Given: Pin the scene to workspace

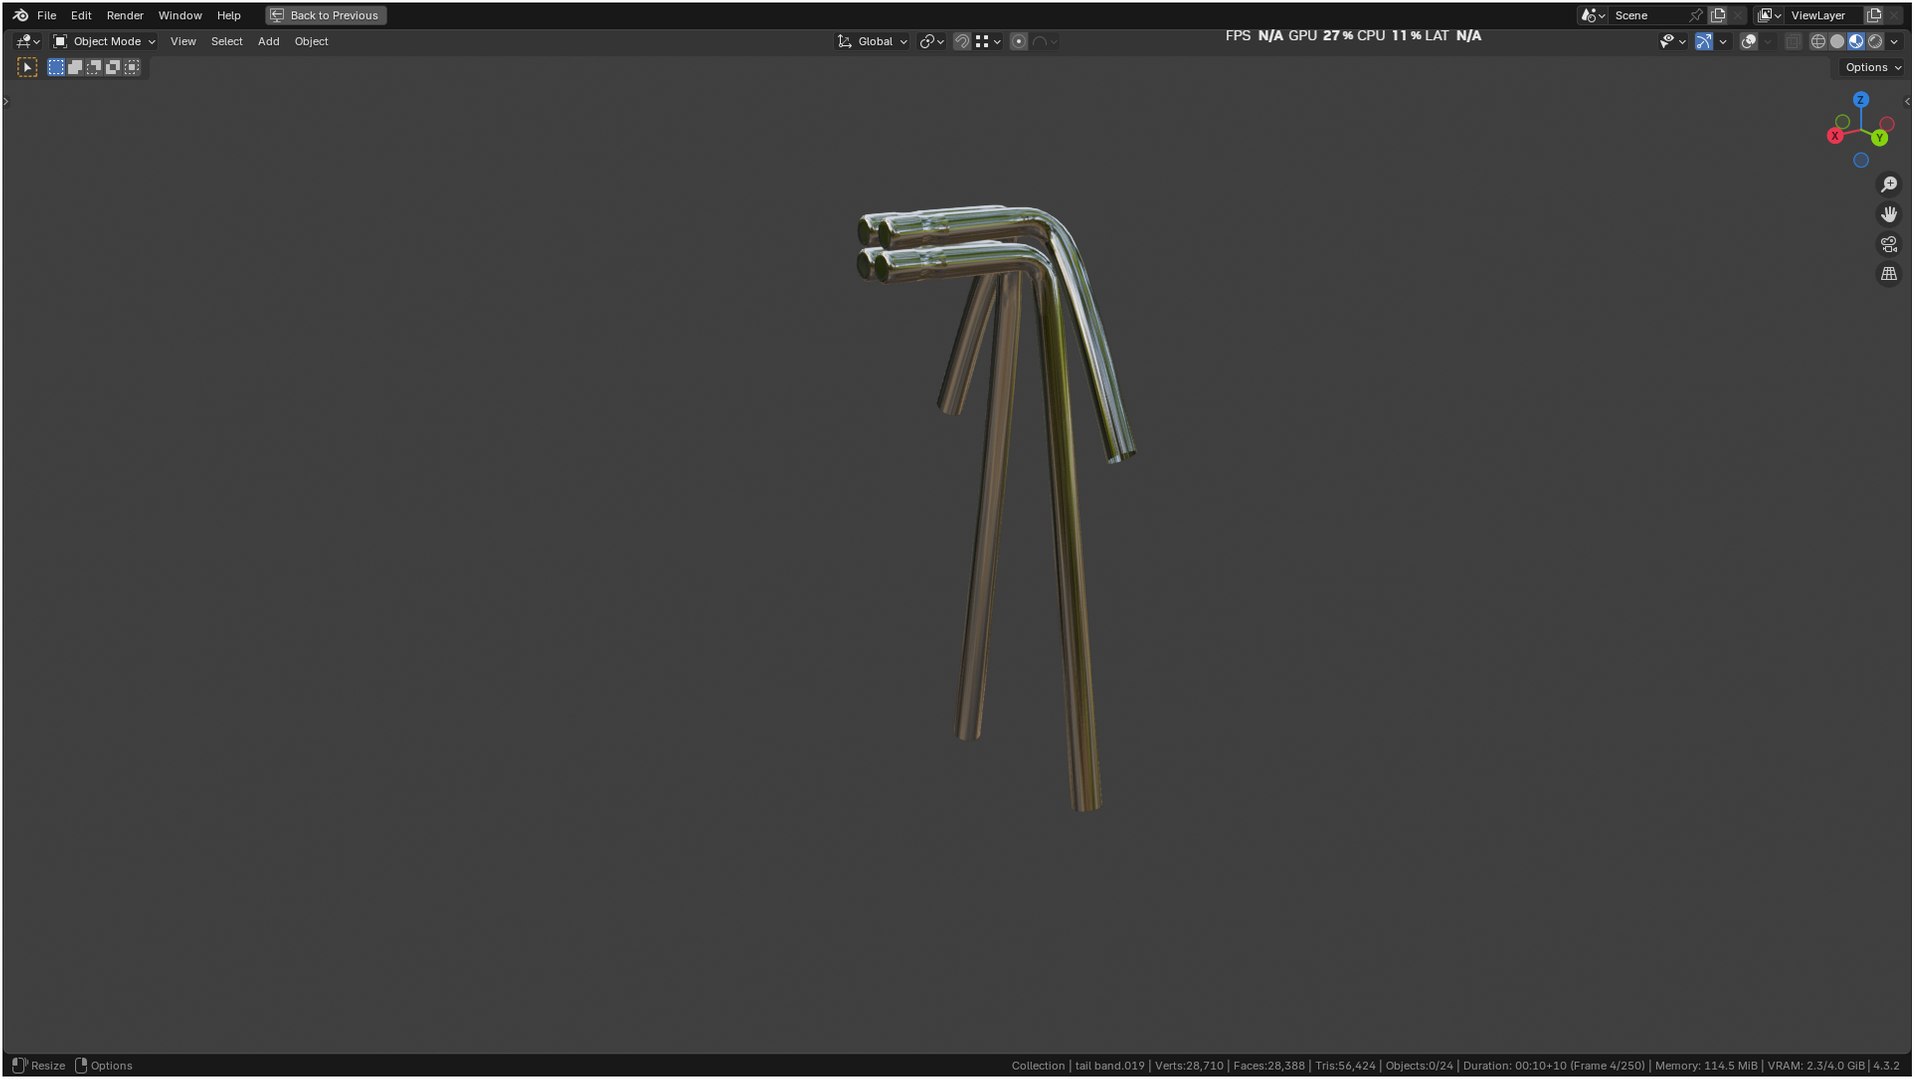Looking at the screenshot, I should [1695, 15].
